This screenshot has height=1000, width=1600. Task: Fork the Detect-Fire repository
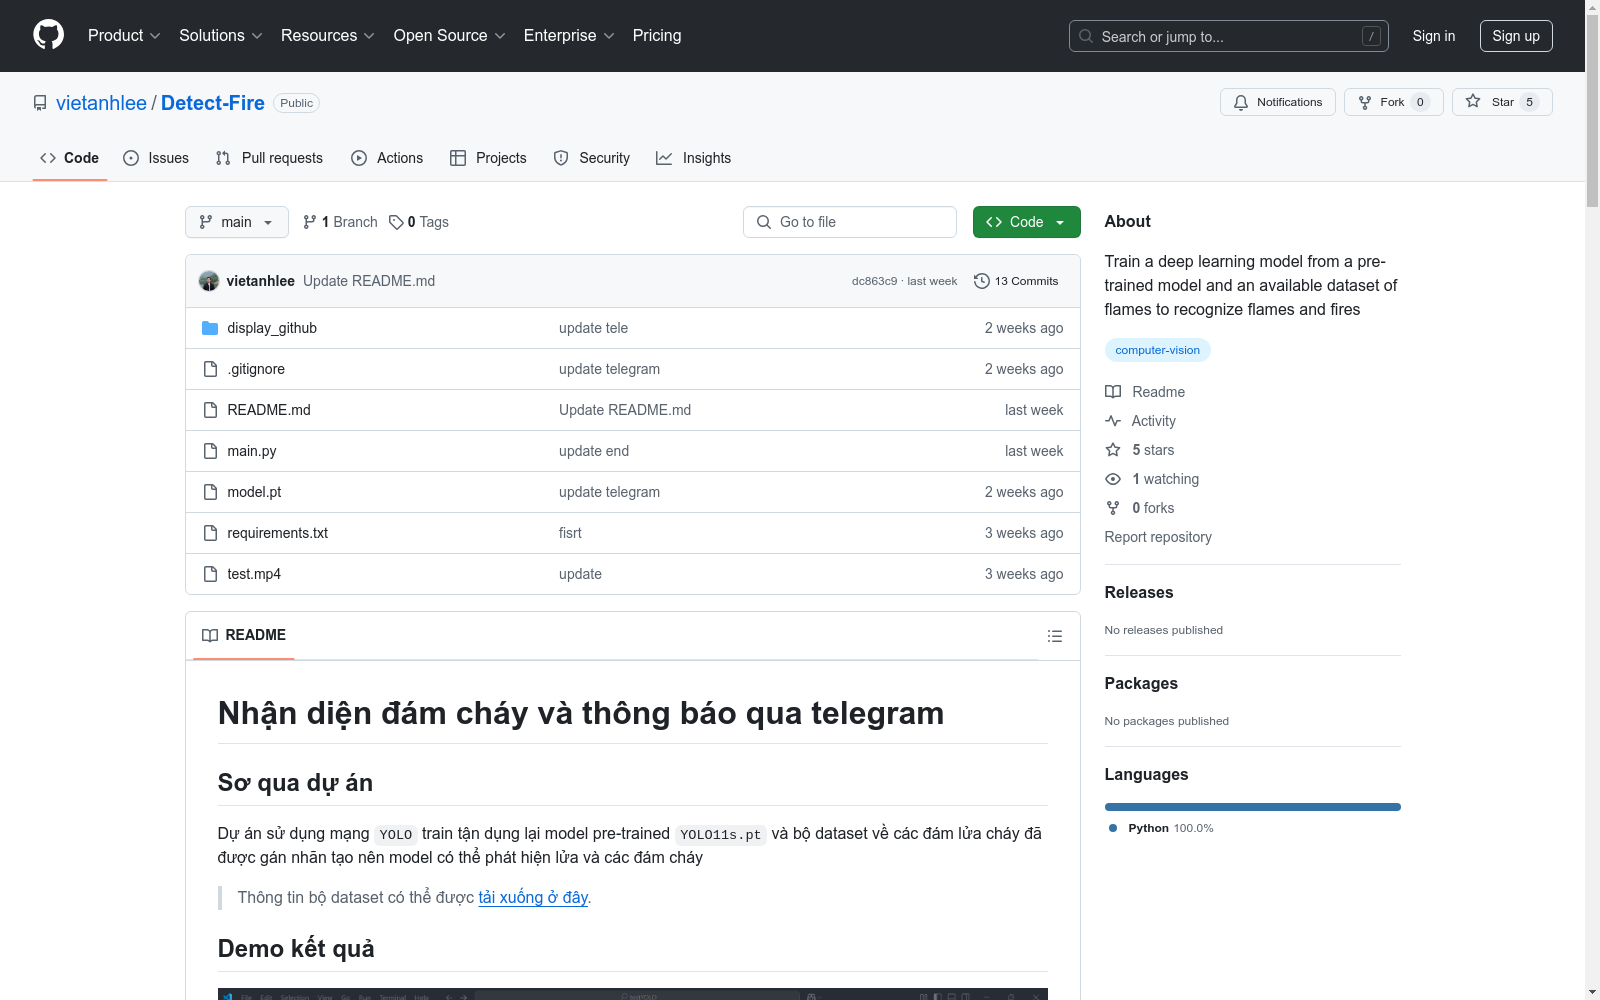pyautogui.click(x=1393, y=102)
